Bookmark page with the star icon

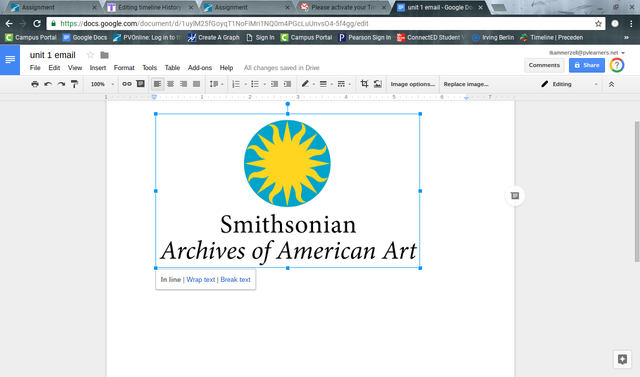[598, 24]
